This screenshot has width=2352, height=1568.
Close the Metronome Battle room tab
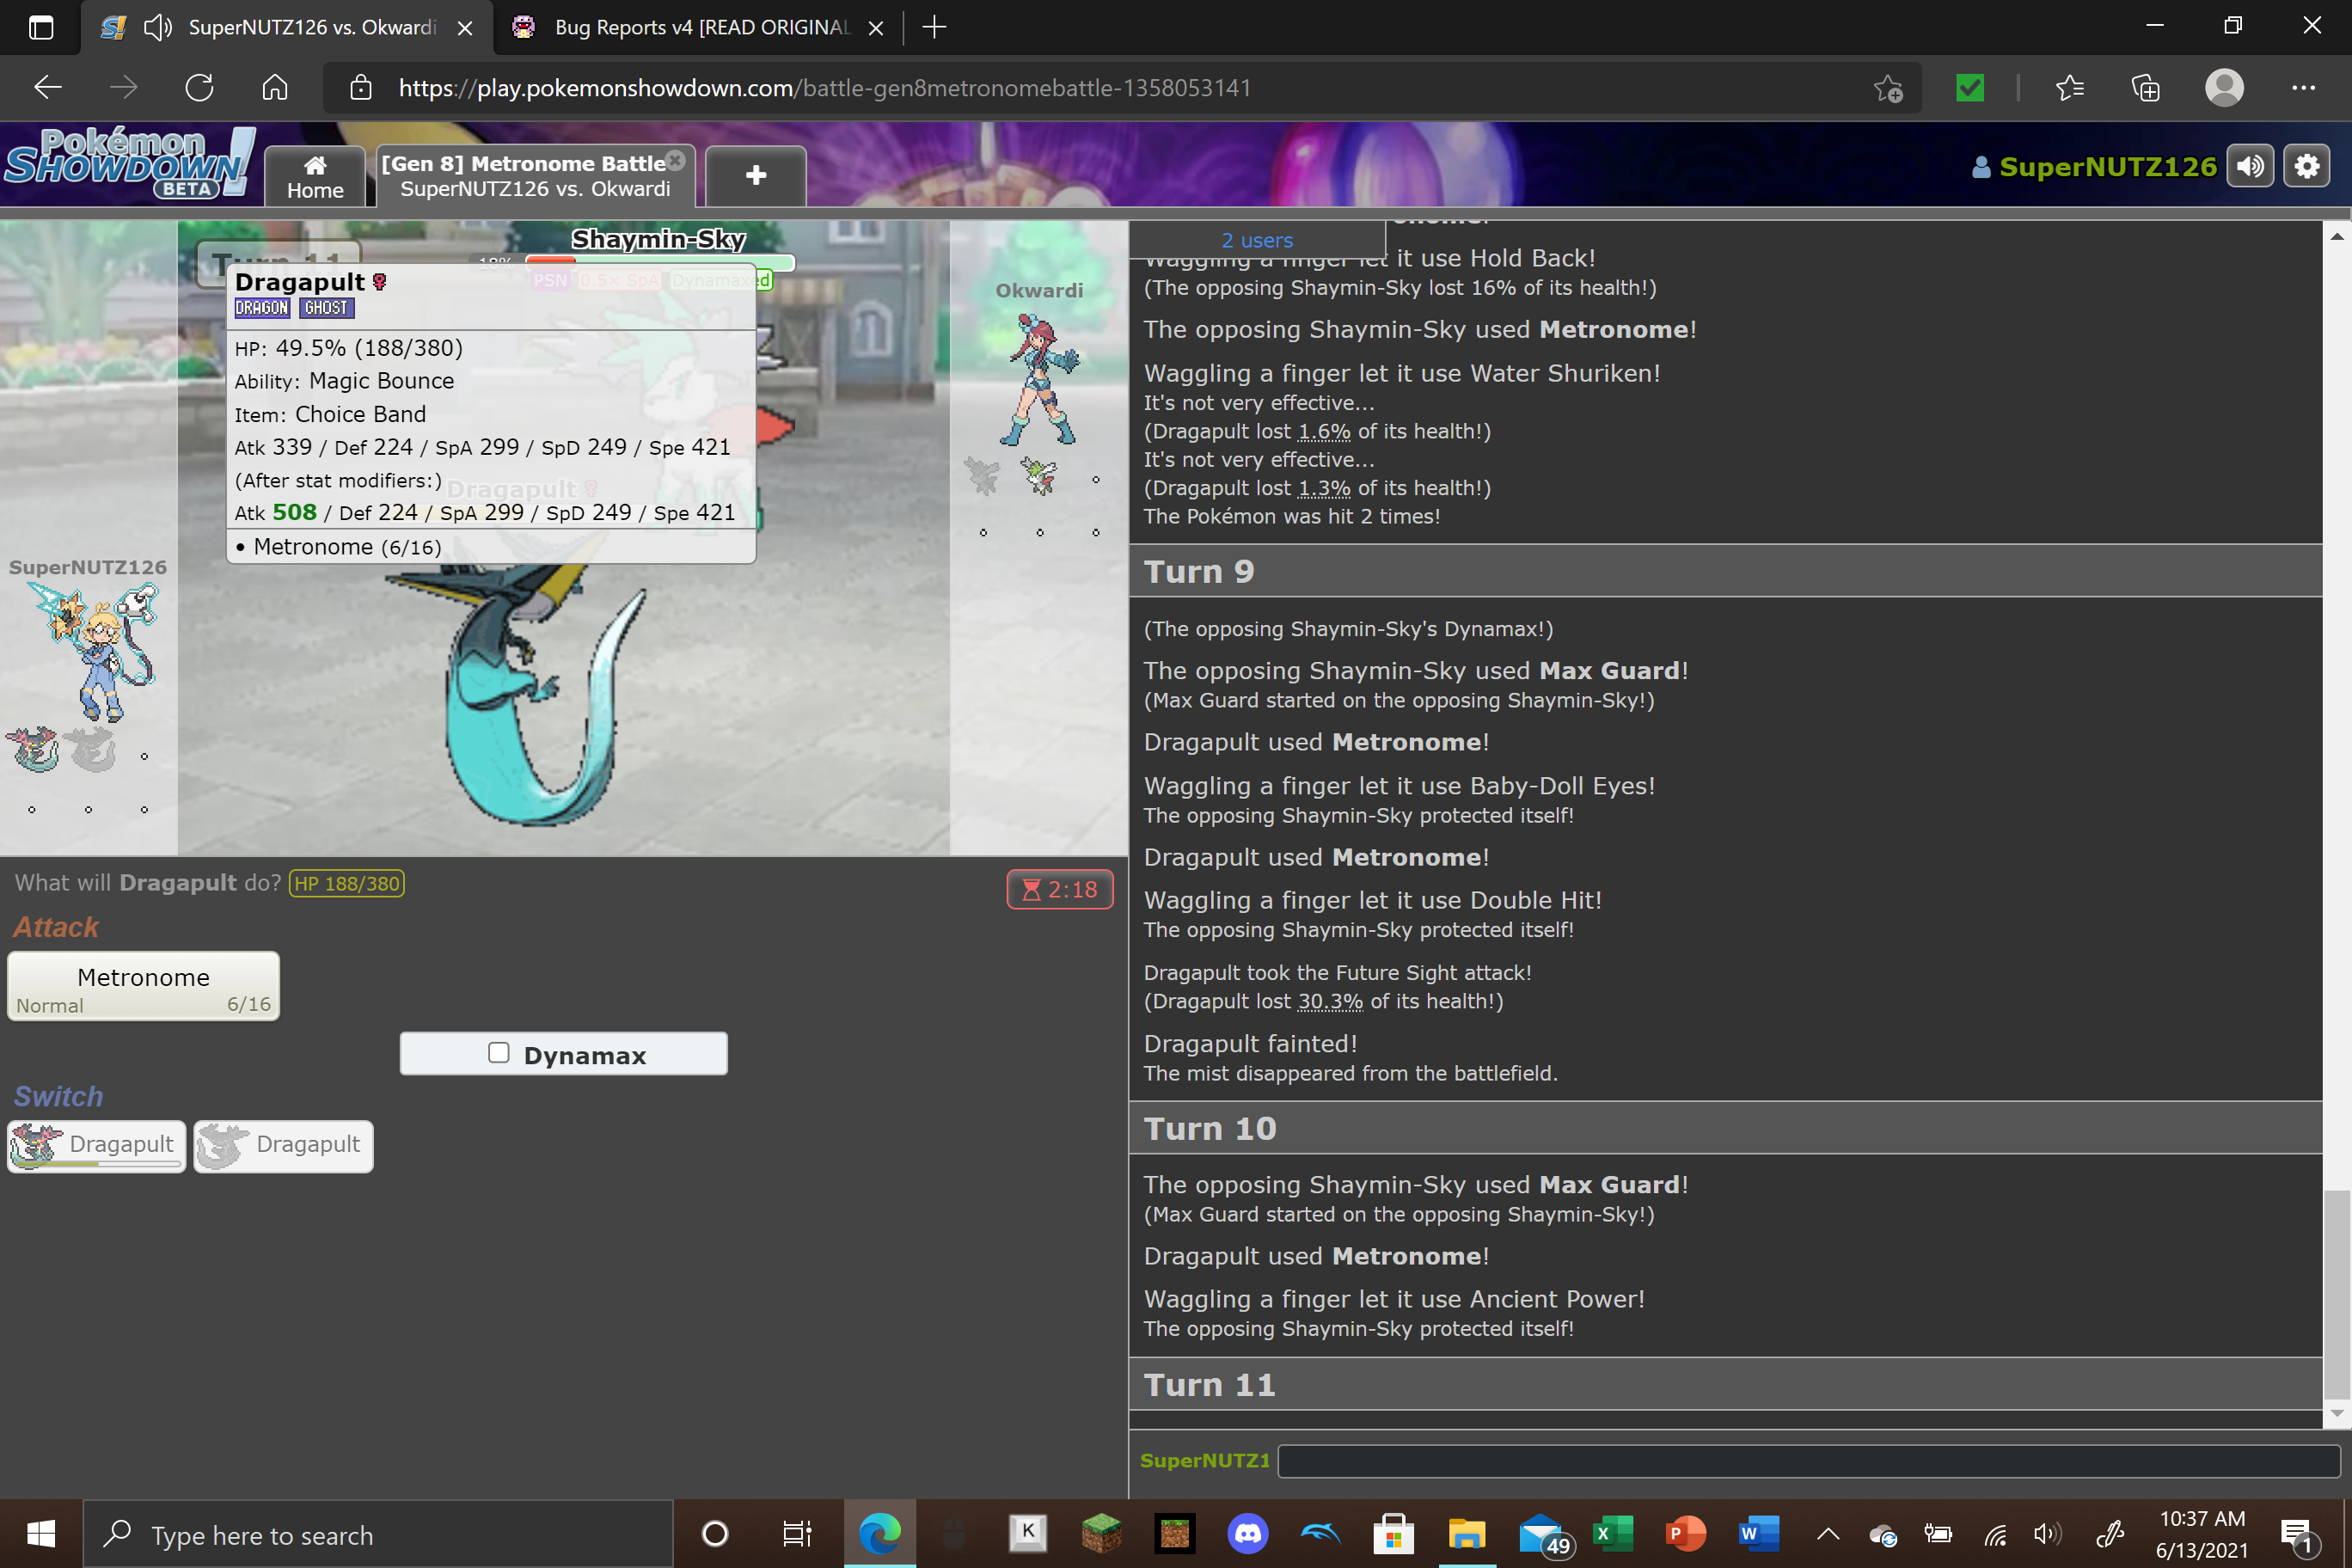(676, 160)
